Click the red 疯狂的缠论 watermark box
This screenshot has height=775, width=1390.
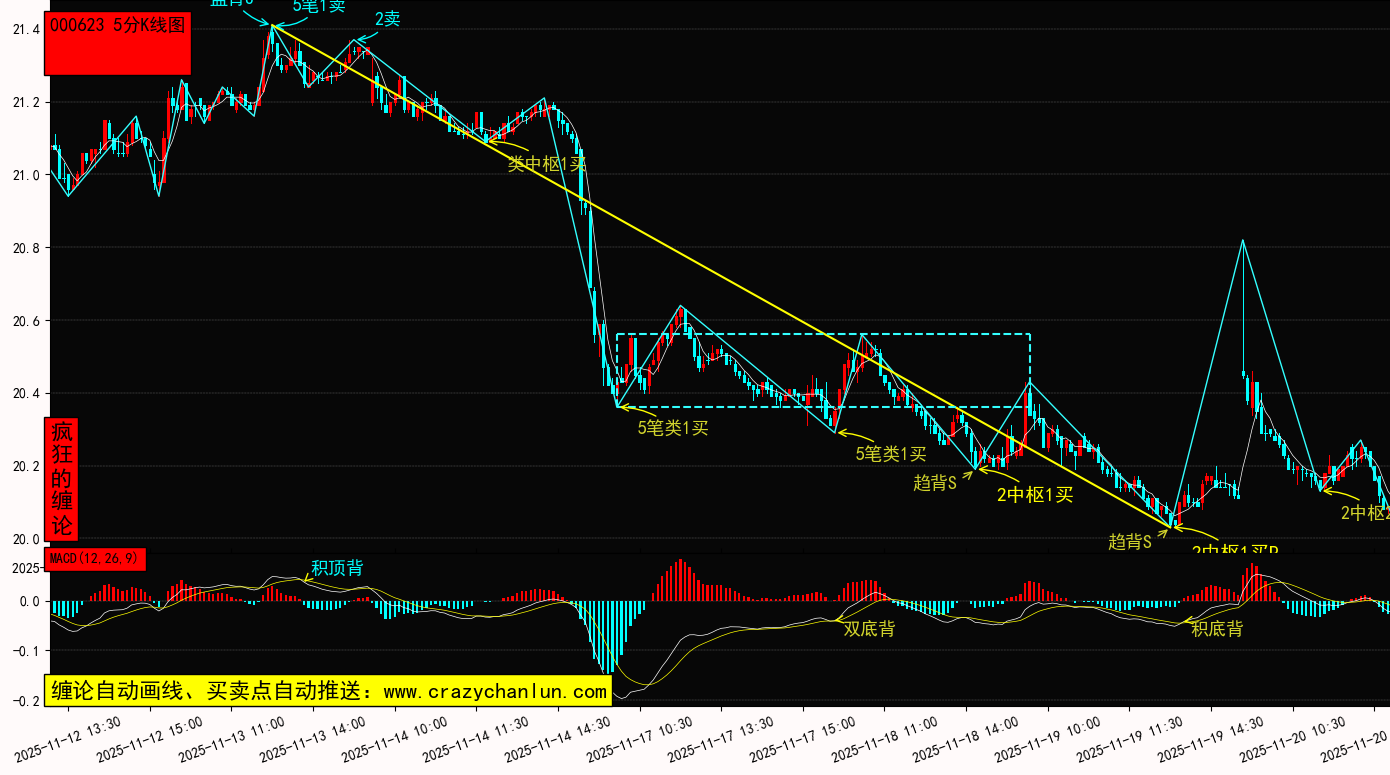[x=62, y=479]
